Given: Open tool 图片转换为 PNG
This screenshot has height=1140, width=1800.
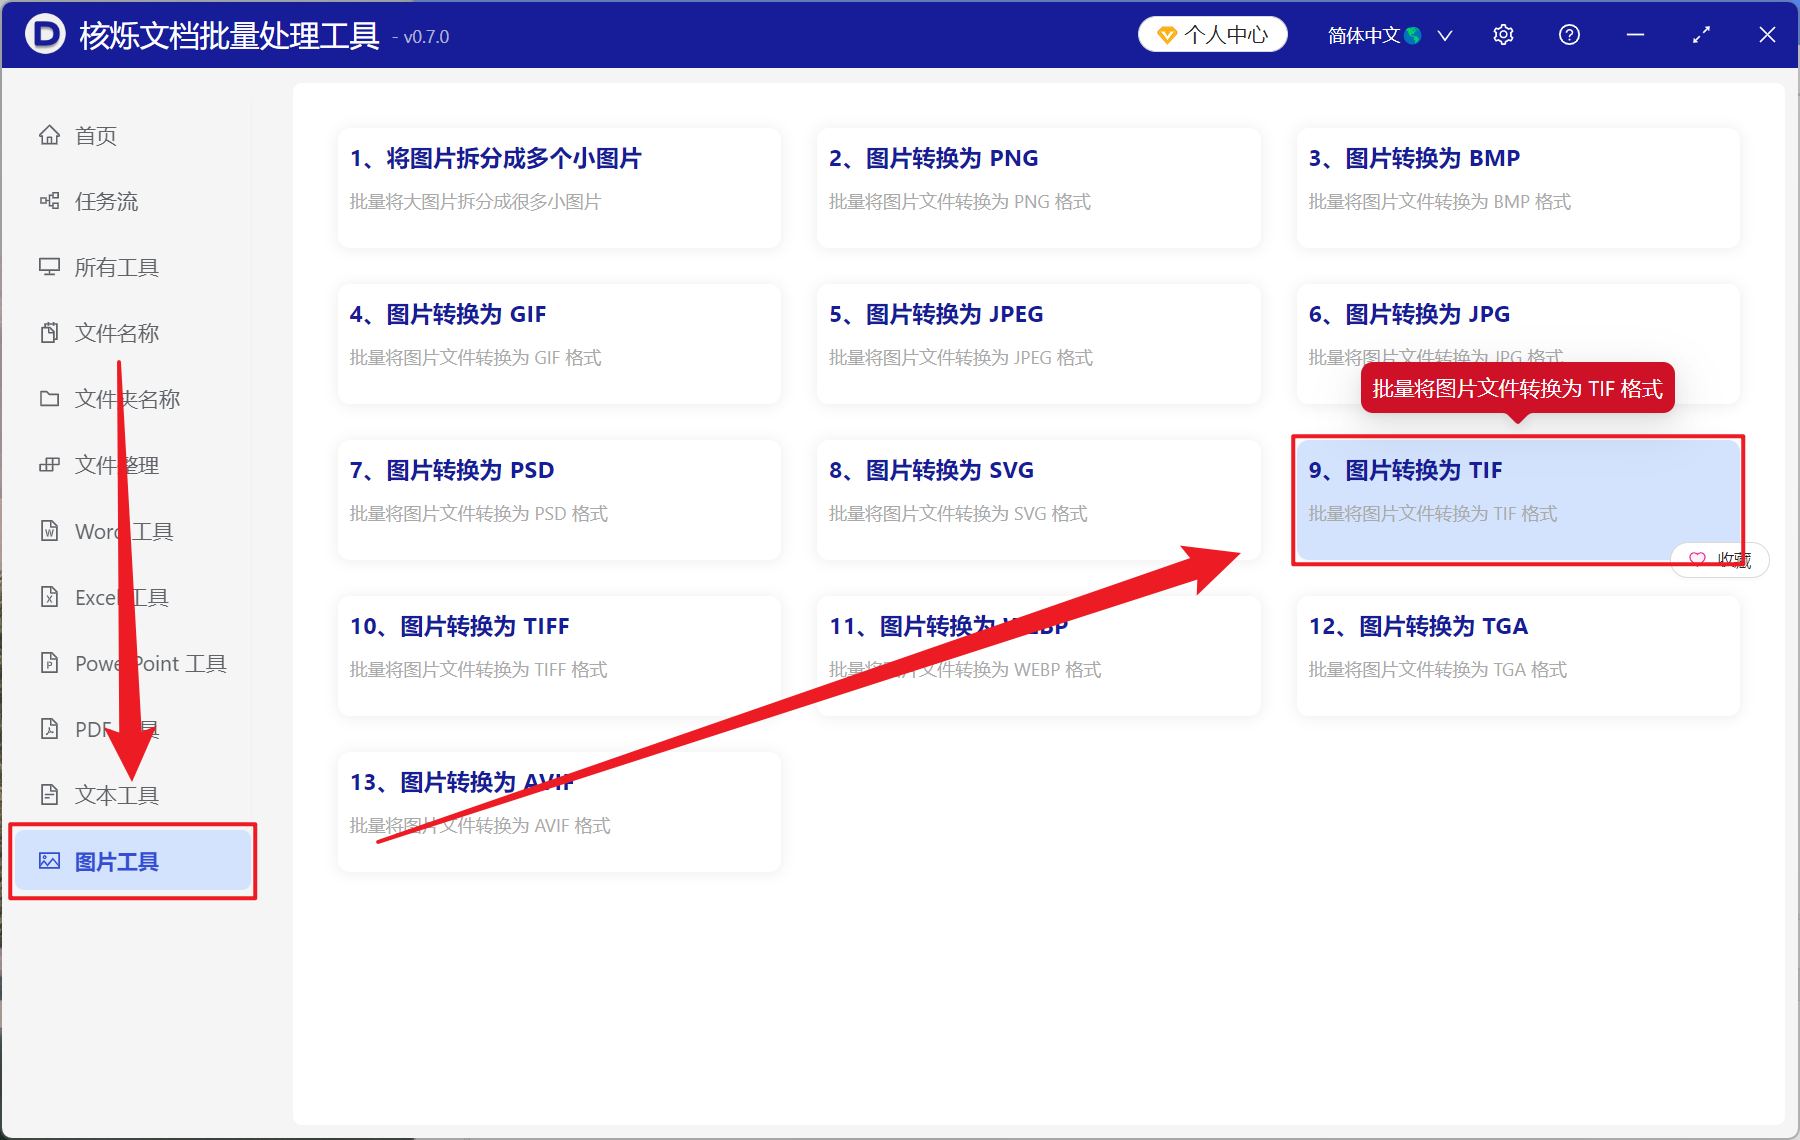Looking at the screenshot, I should tap(1038, 187).
